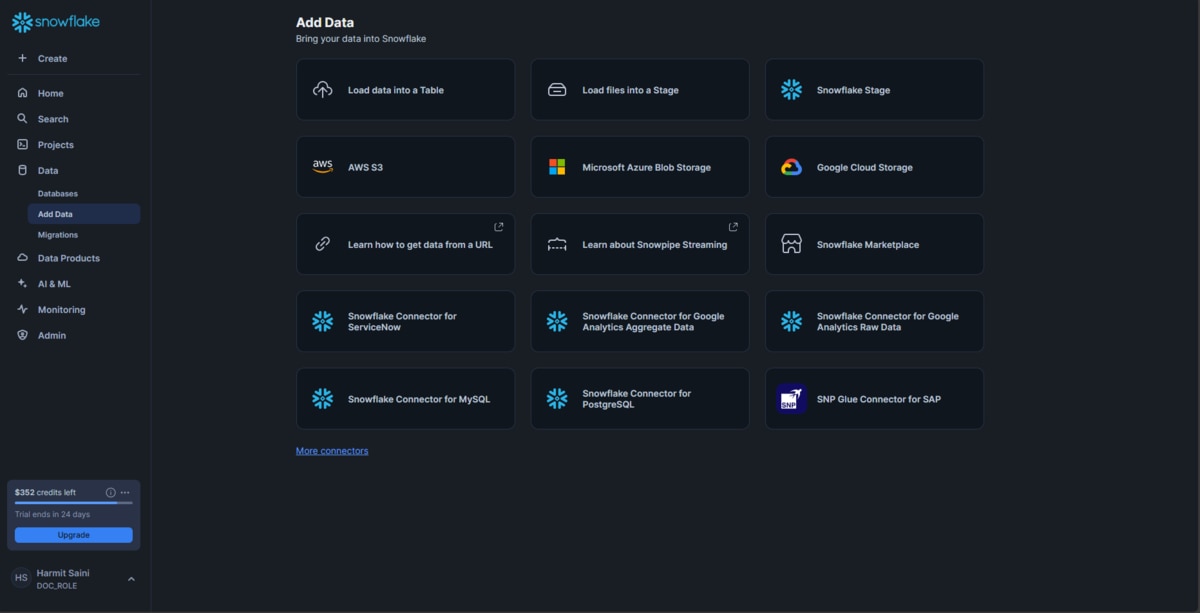Select Snowflake Connector for PostgreSQL card
This screenshot has height=613, width=1200.
(x=640, y=399)
